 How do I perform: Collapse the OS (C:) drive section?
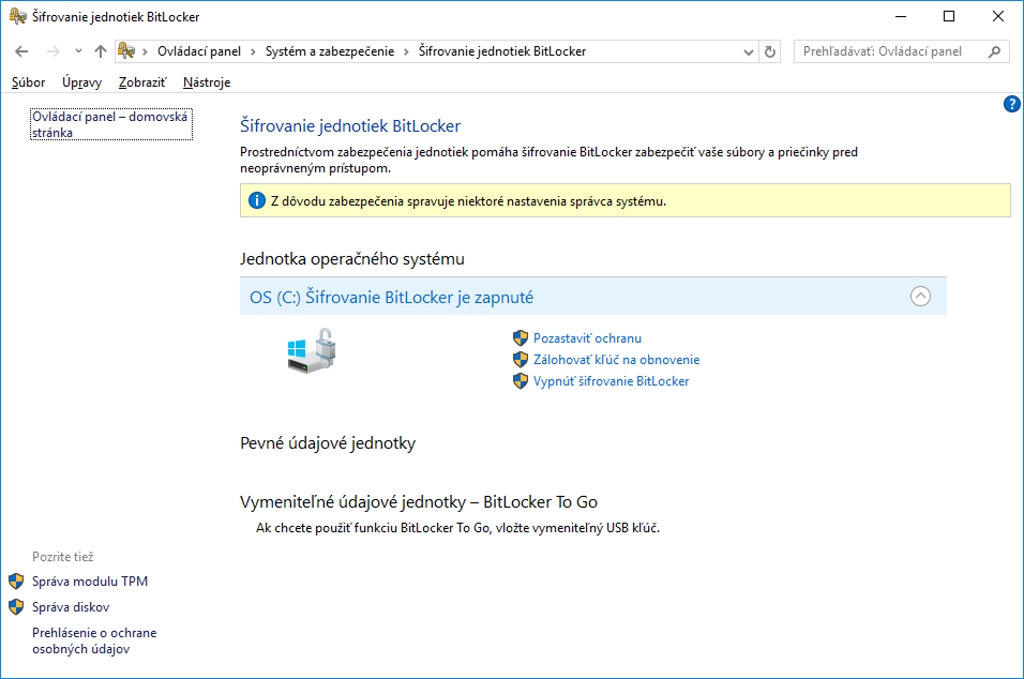tap(921, 296)
